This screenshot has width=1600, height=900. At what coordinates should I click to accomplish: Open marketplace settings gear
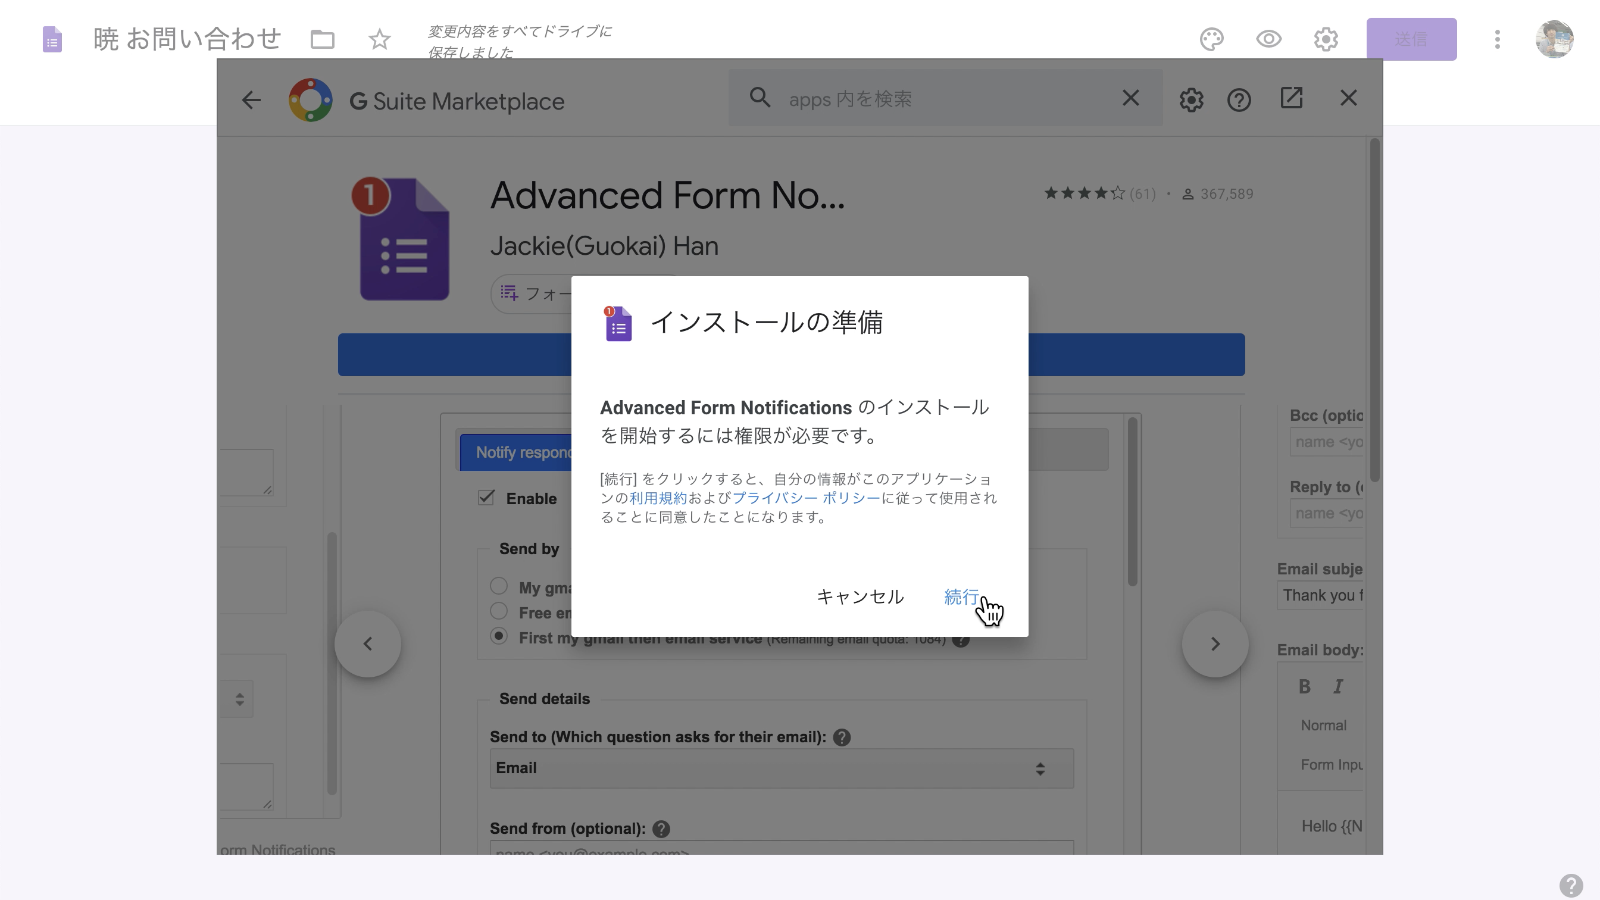coord(1191,100)
